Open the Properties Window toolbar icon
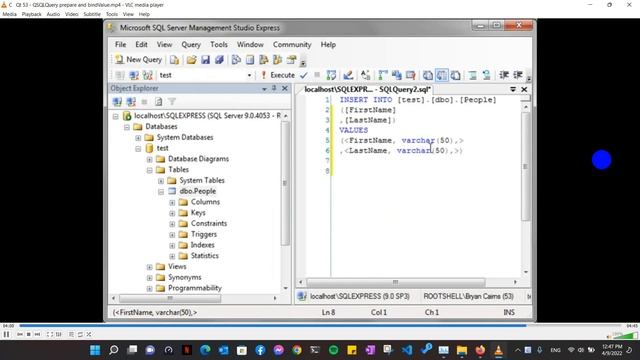Viewport: 640px width, 360px height. 291,60
